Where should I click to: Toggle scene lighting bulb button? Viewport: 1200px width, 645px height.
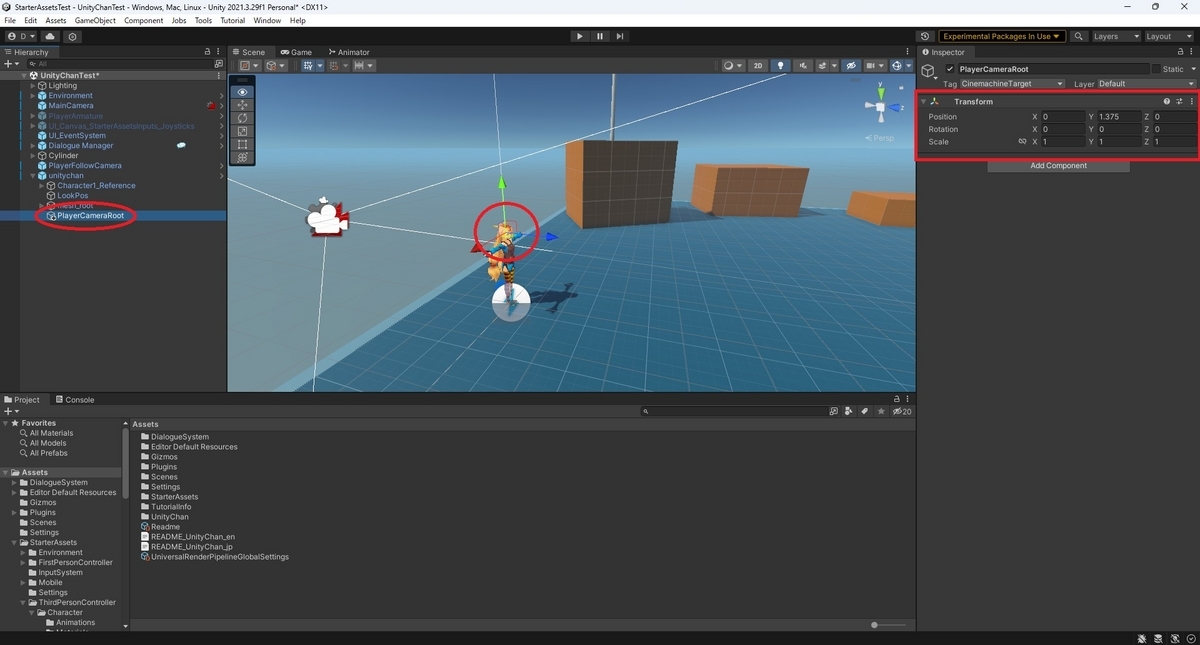click(781, 66)
